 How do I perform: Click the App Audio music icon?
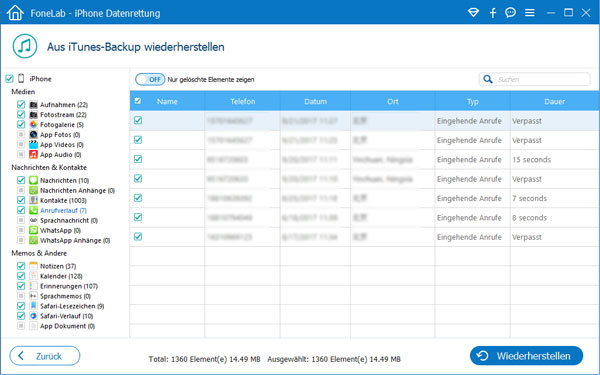[34, 154]
